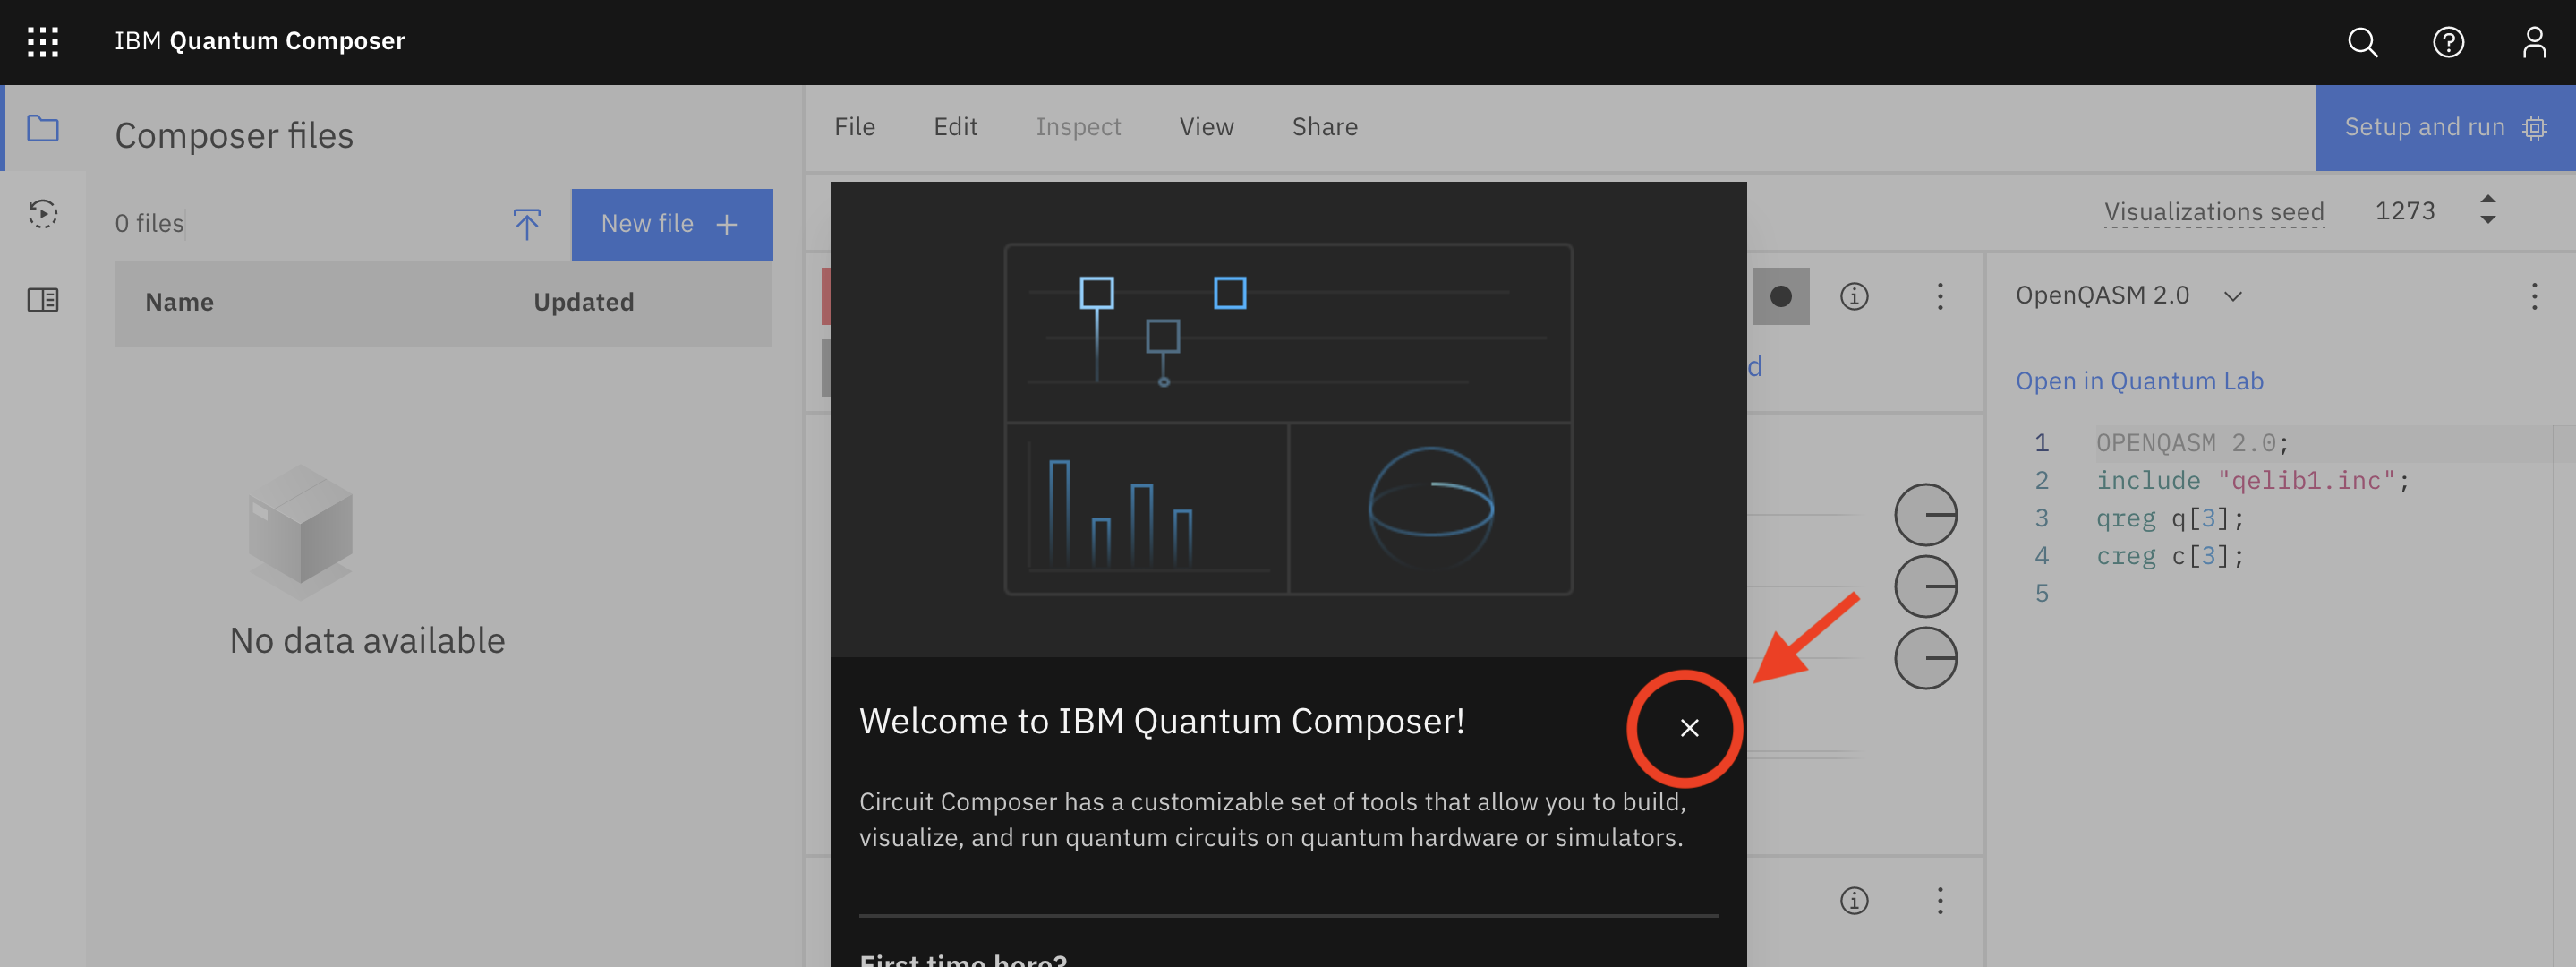Click Open in Quantum Lab link
The width and height of the screenshot is (2576, 967).
[2139, 381]
